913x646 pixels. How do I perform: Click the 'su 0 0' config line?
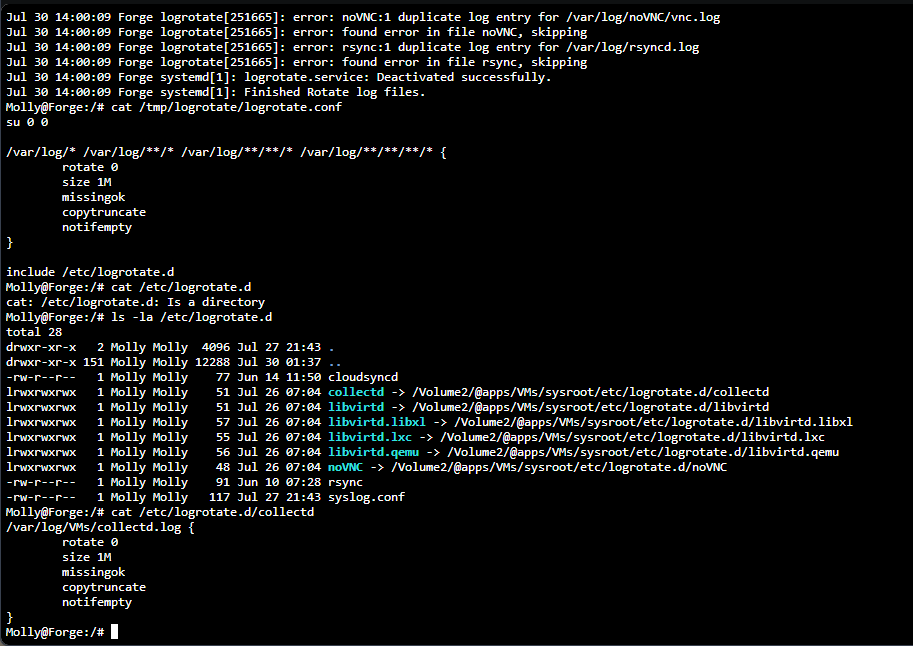[27, 122]
